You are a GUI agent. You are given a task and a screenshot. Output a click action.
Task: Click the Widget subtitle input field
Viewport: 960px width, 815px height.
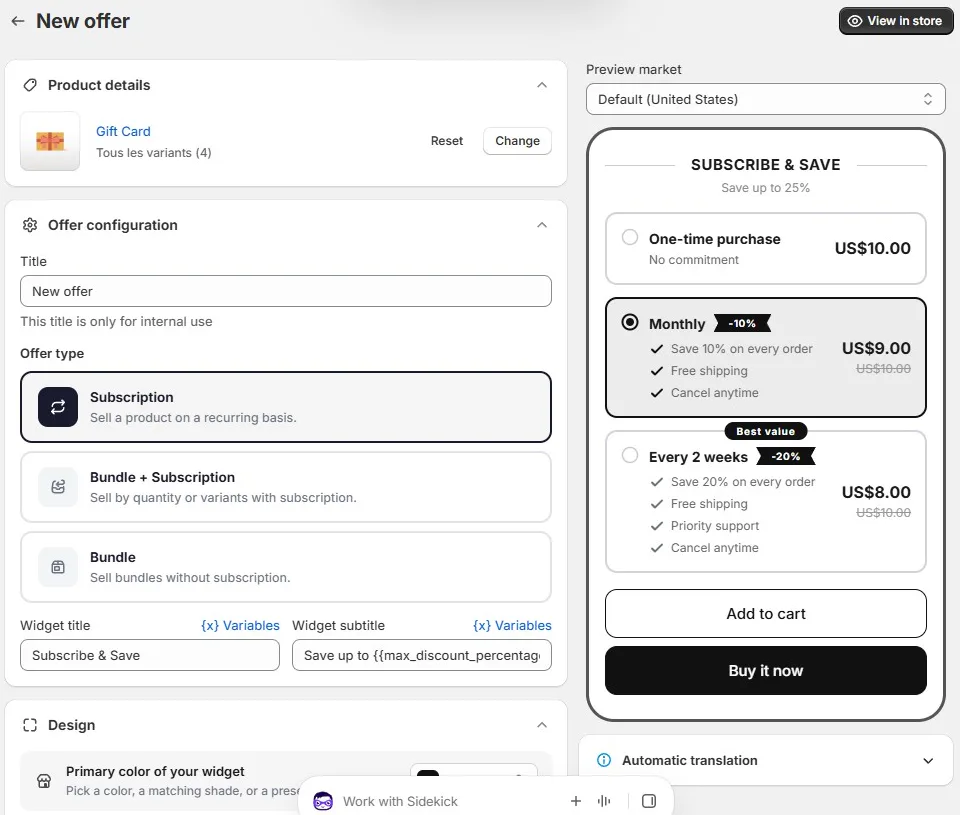(x=422, y=655)
